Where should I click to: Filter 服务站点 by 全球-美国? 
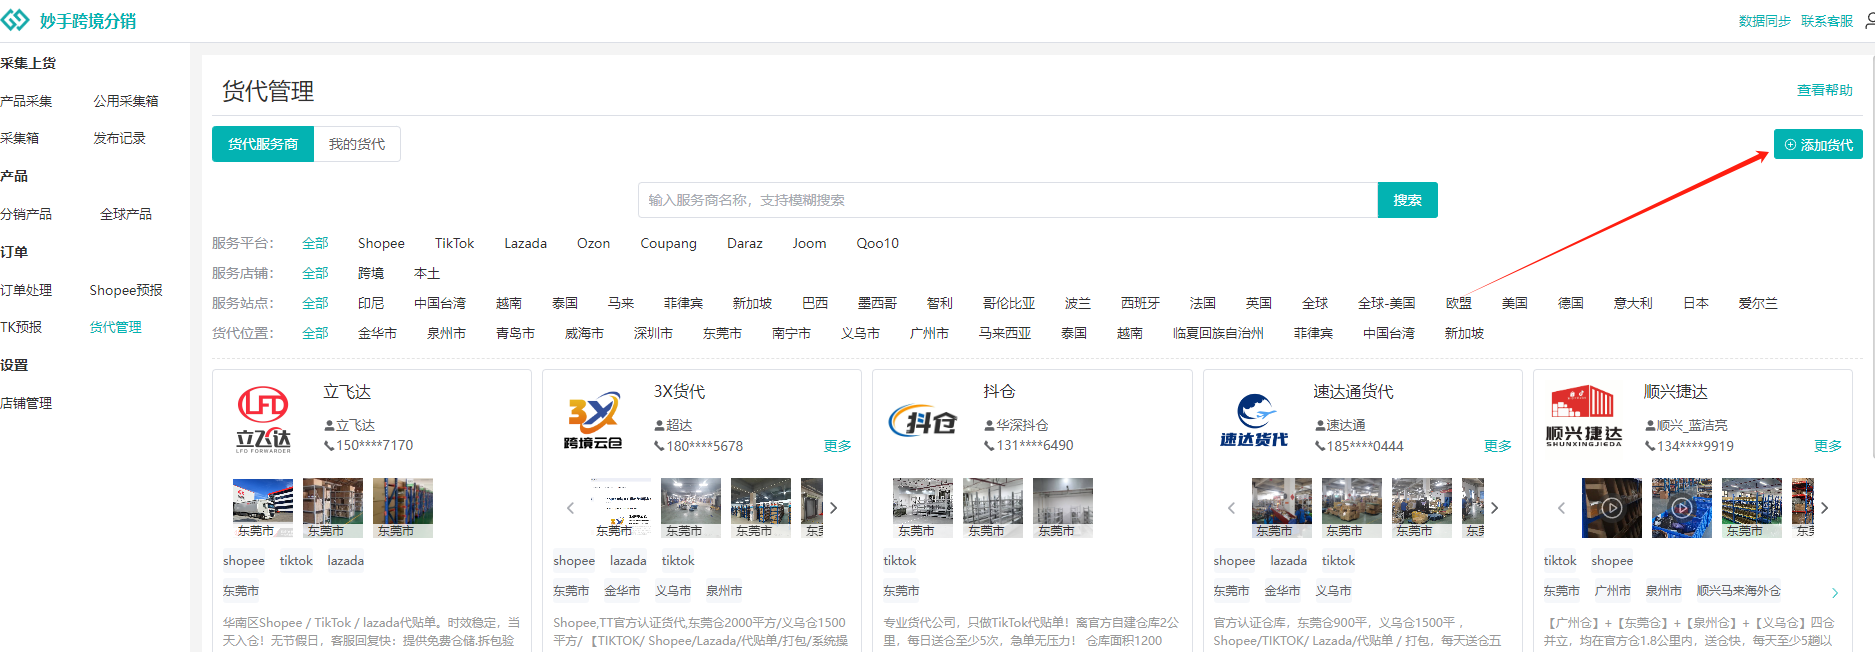tap(1386, 303)
